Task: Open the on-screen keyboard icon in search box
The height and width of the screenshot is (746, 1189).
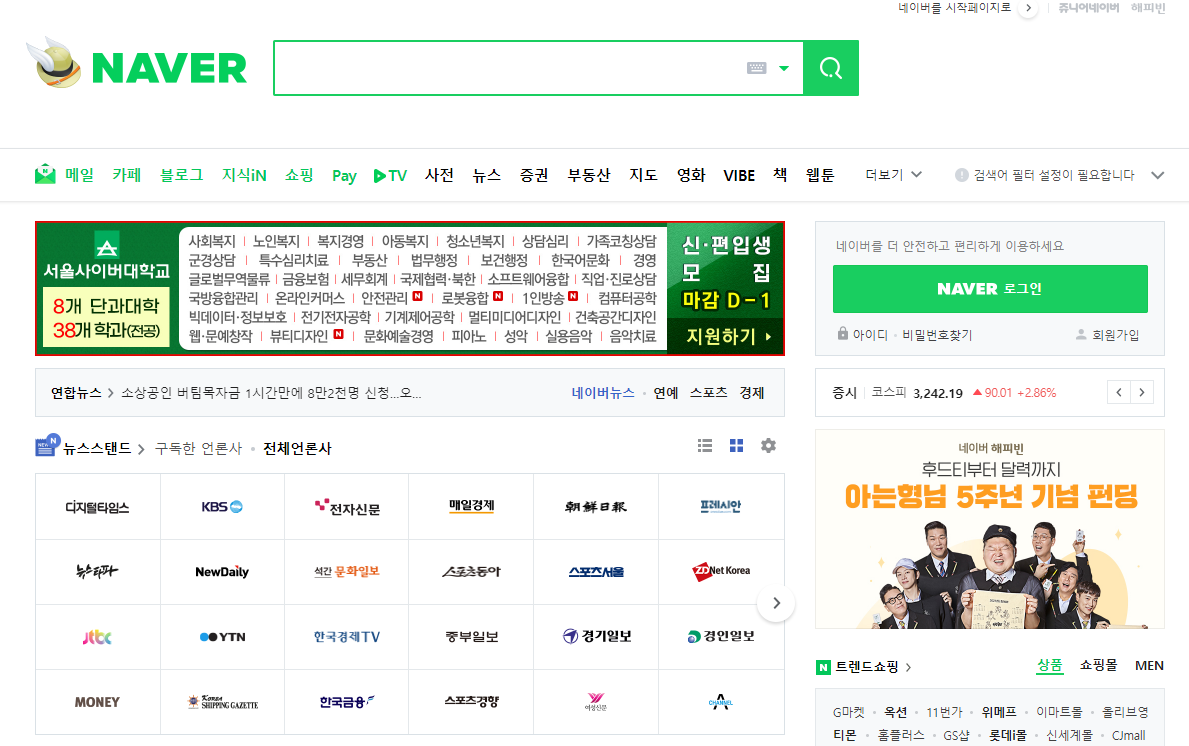Action: click(757, 68)
